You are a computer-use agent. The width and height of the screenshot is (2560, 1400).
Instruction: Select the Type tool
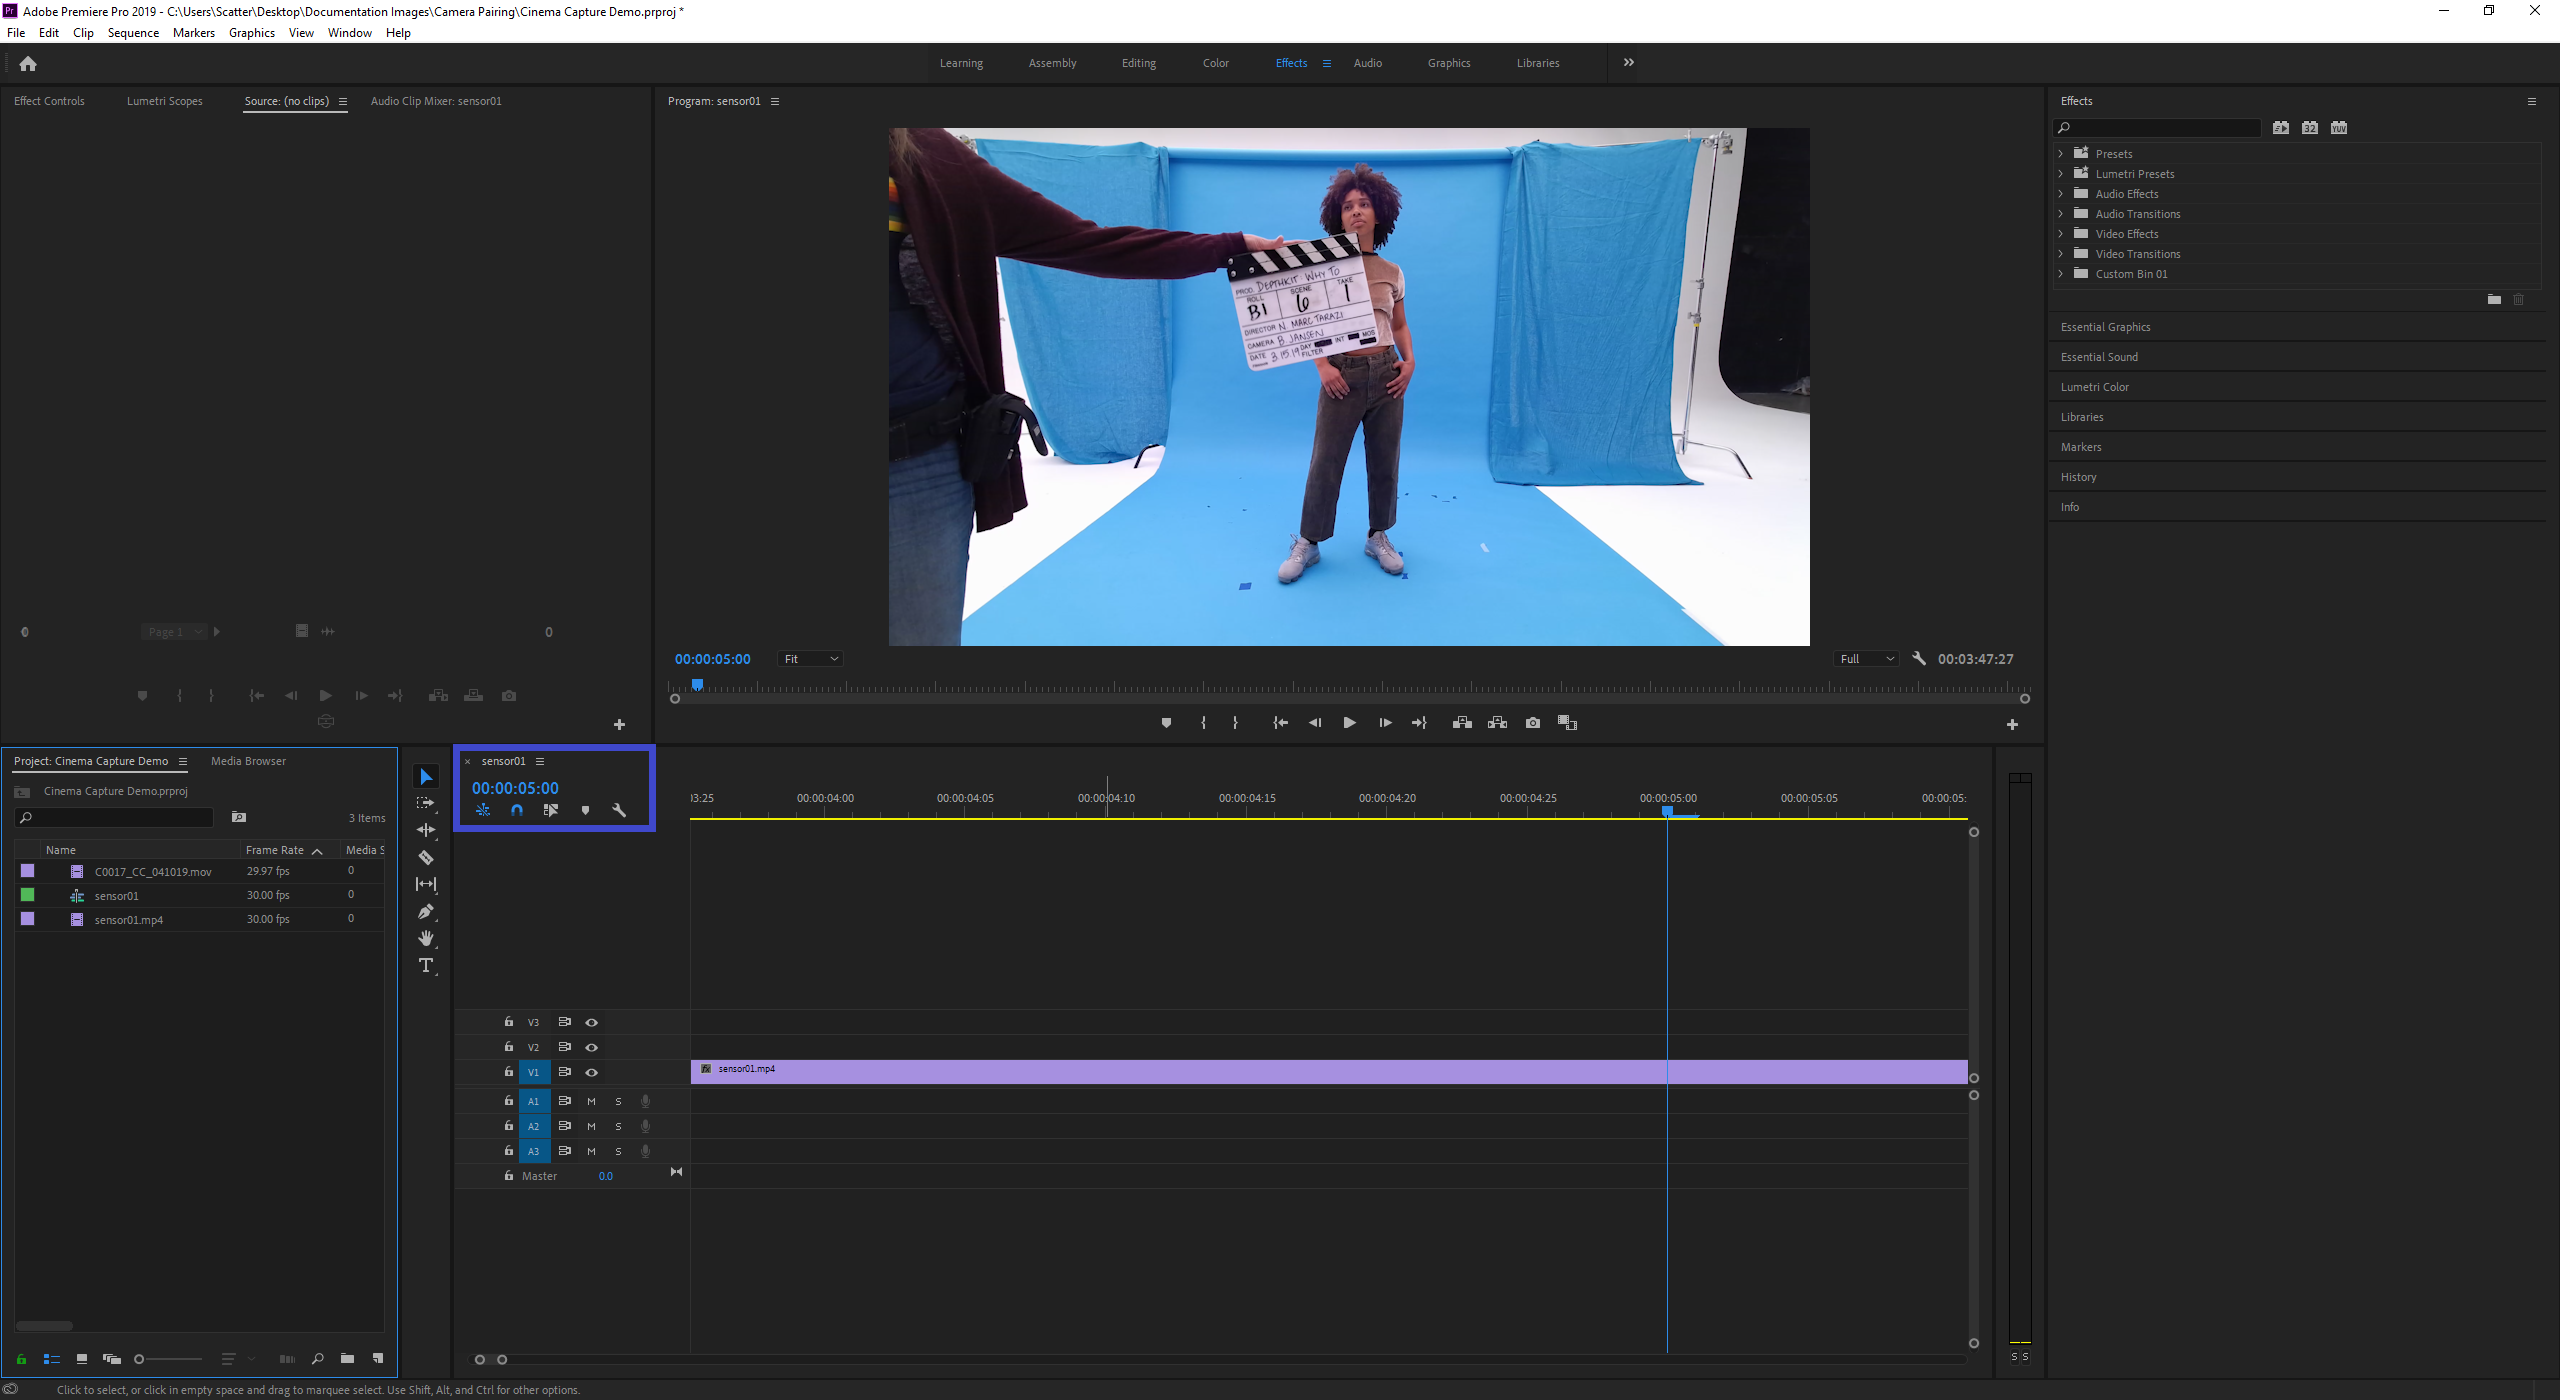tap(426, 965)
